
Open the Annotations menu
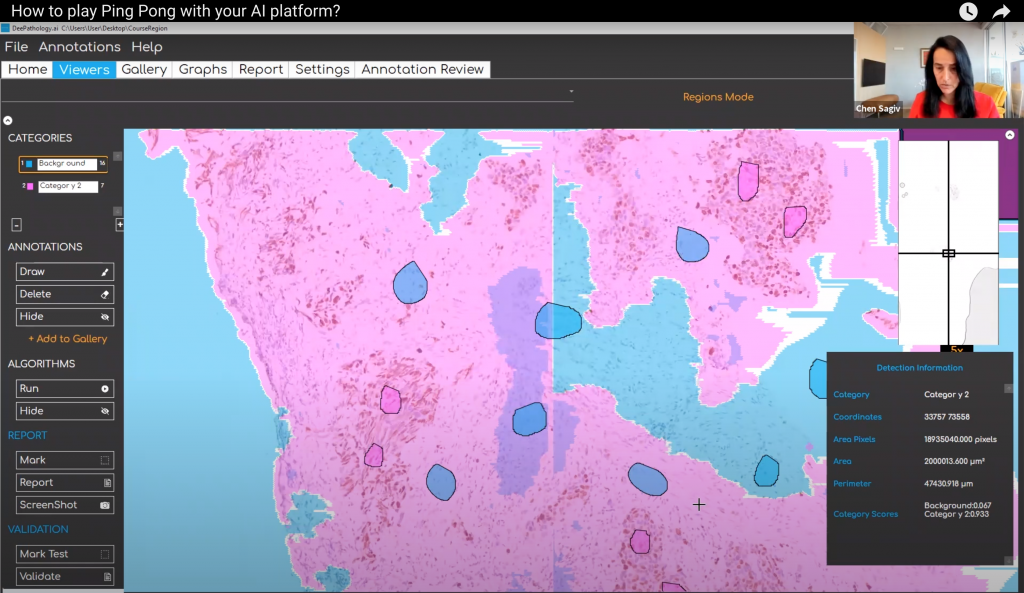[x=79, y=47]
